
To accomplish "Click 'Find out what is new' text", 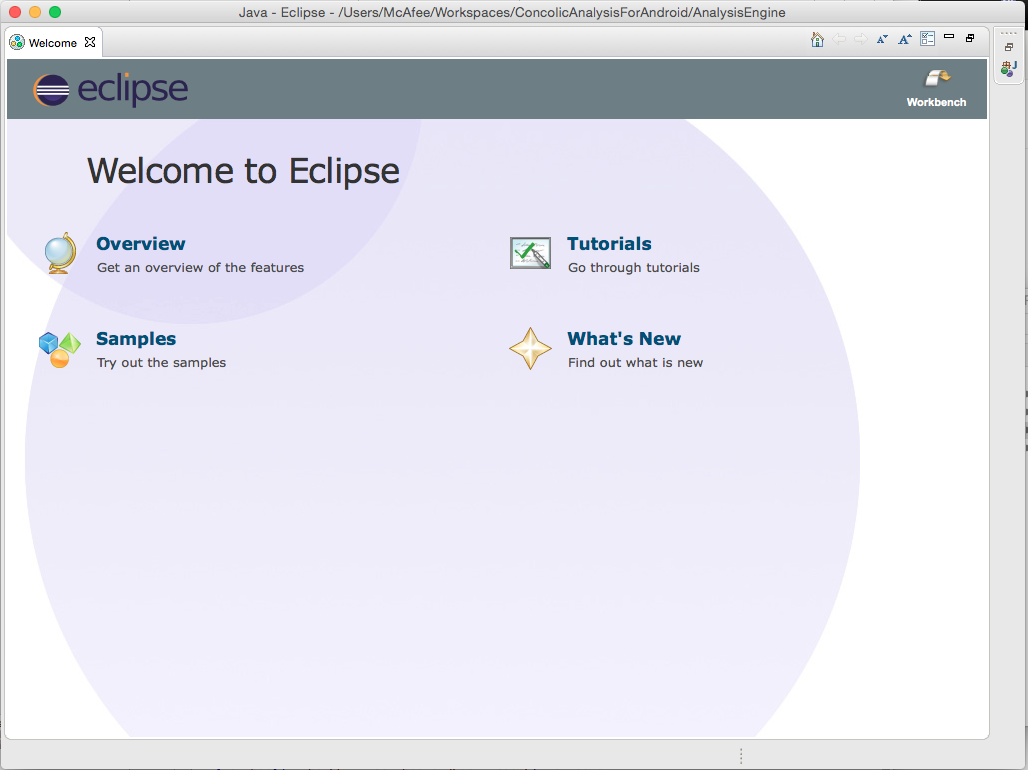I will pos(635,363).
